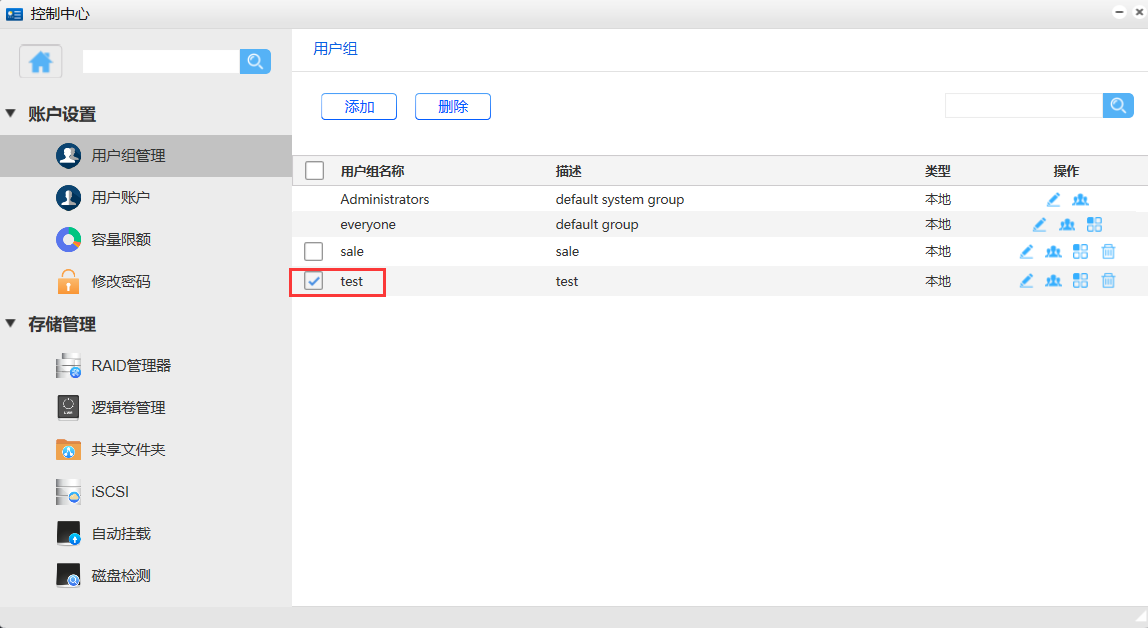Open RAID管理器 in the sidebar

pyautogui.click(x=131, y=366)
